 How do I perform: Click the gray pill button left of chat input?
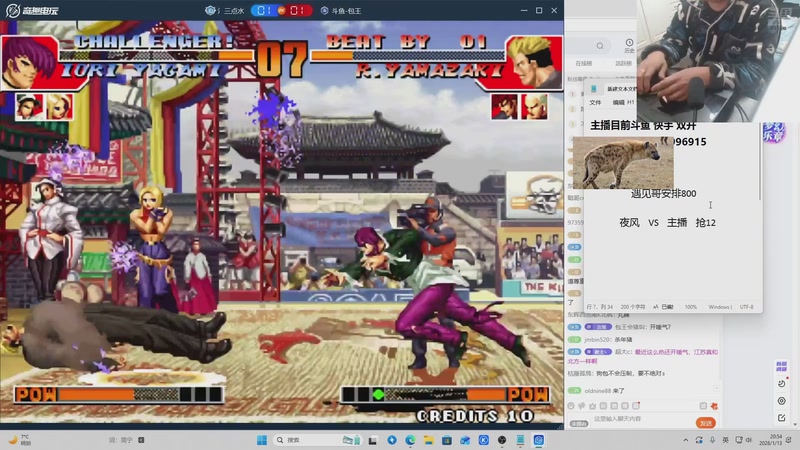tap(579, 423)
